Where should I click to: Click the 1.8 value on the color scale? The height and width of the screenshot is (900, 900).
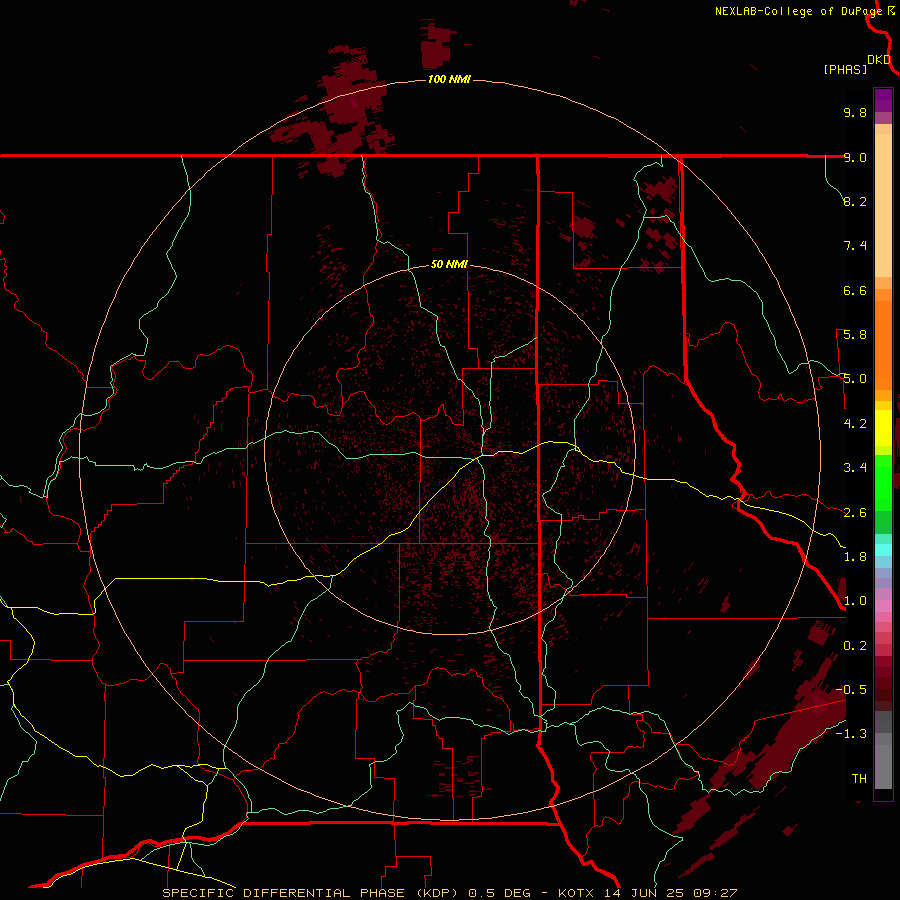[855, 557]
